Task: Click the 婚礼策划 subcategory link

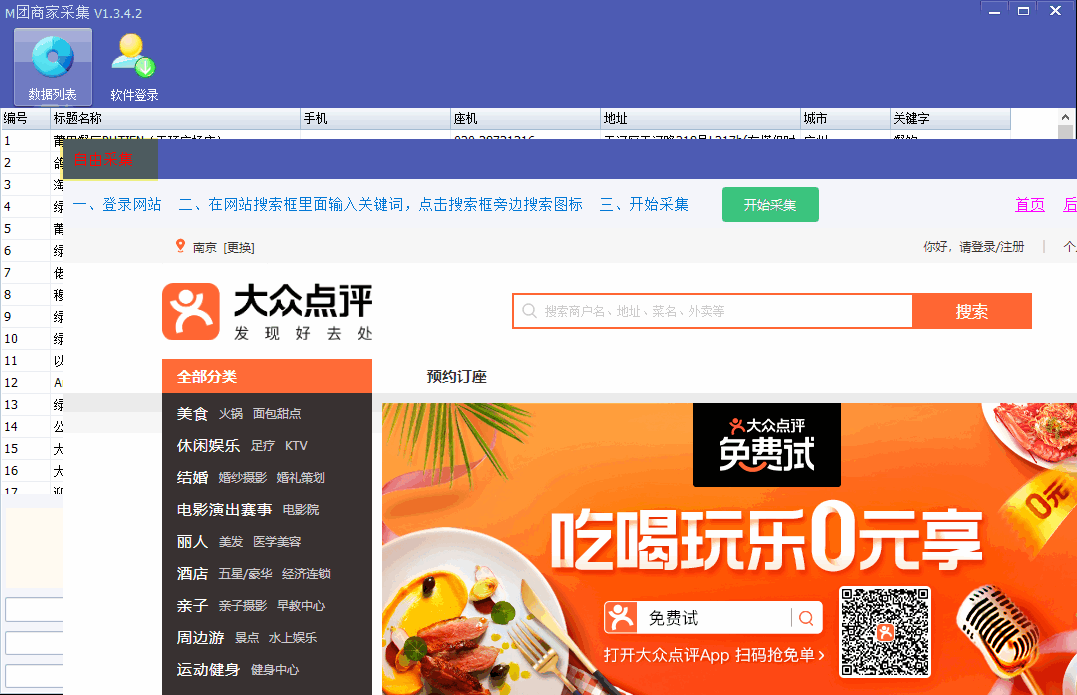Action: point(301,477)
